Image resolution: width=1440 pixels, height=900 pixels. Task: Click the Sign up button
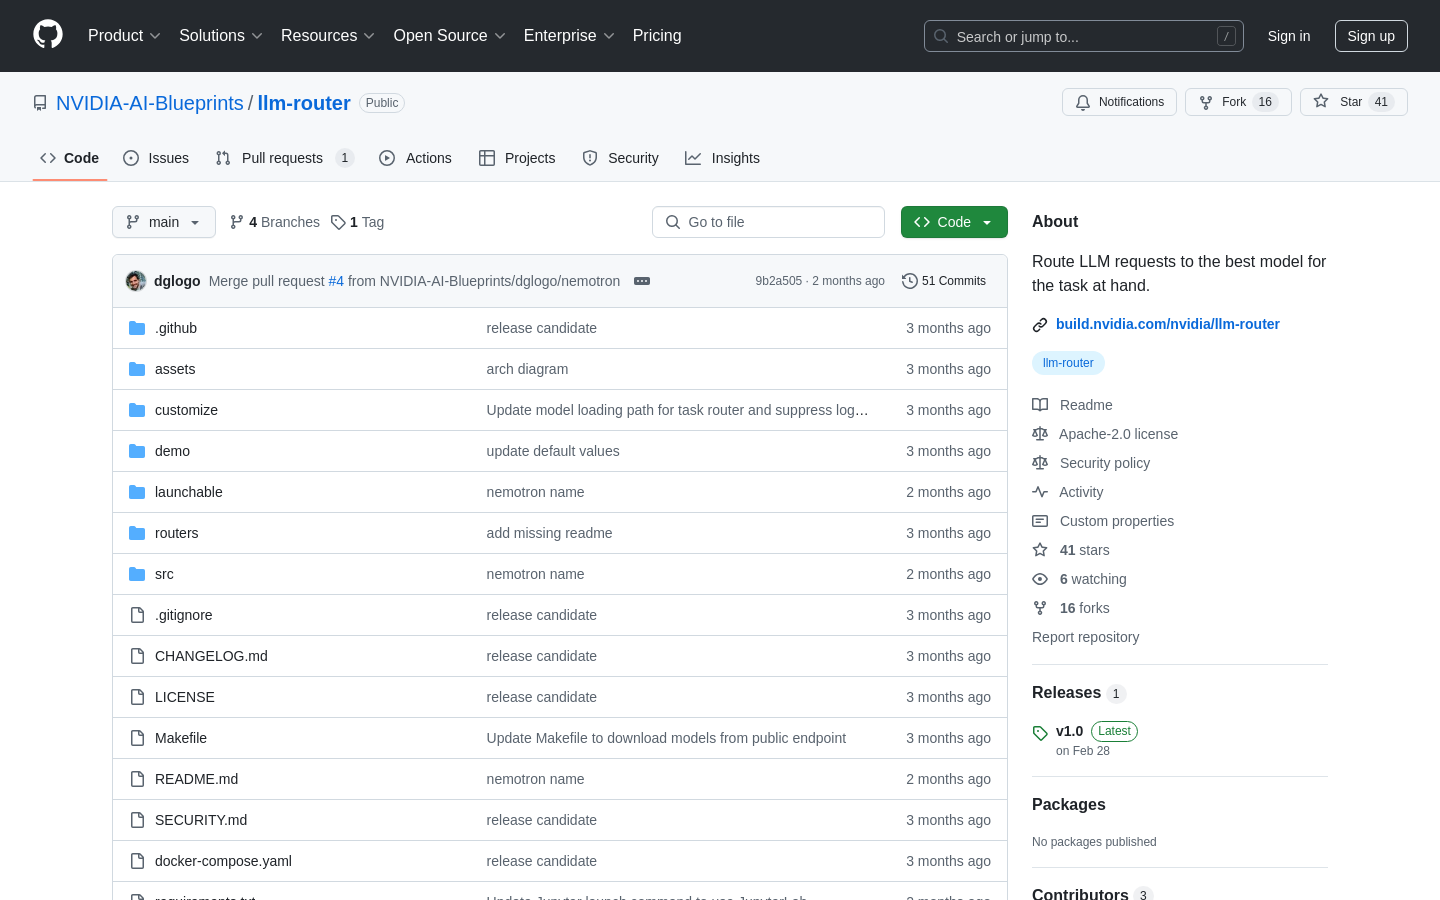pos(1371,36)
